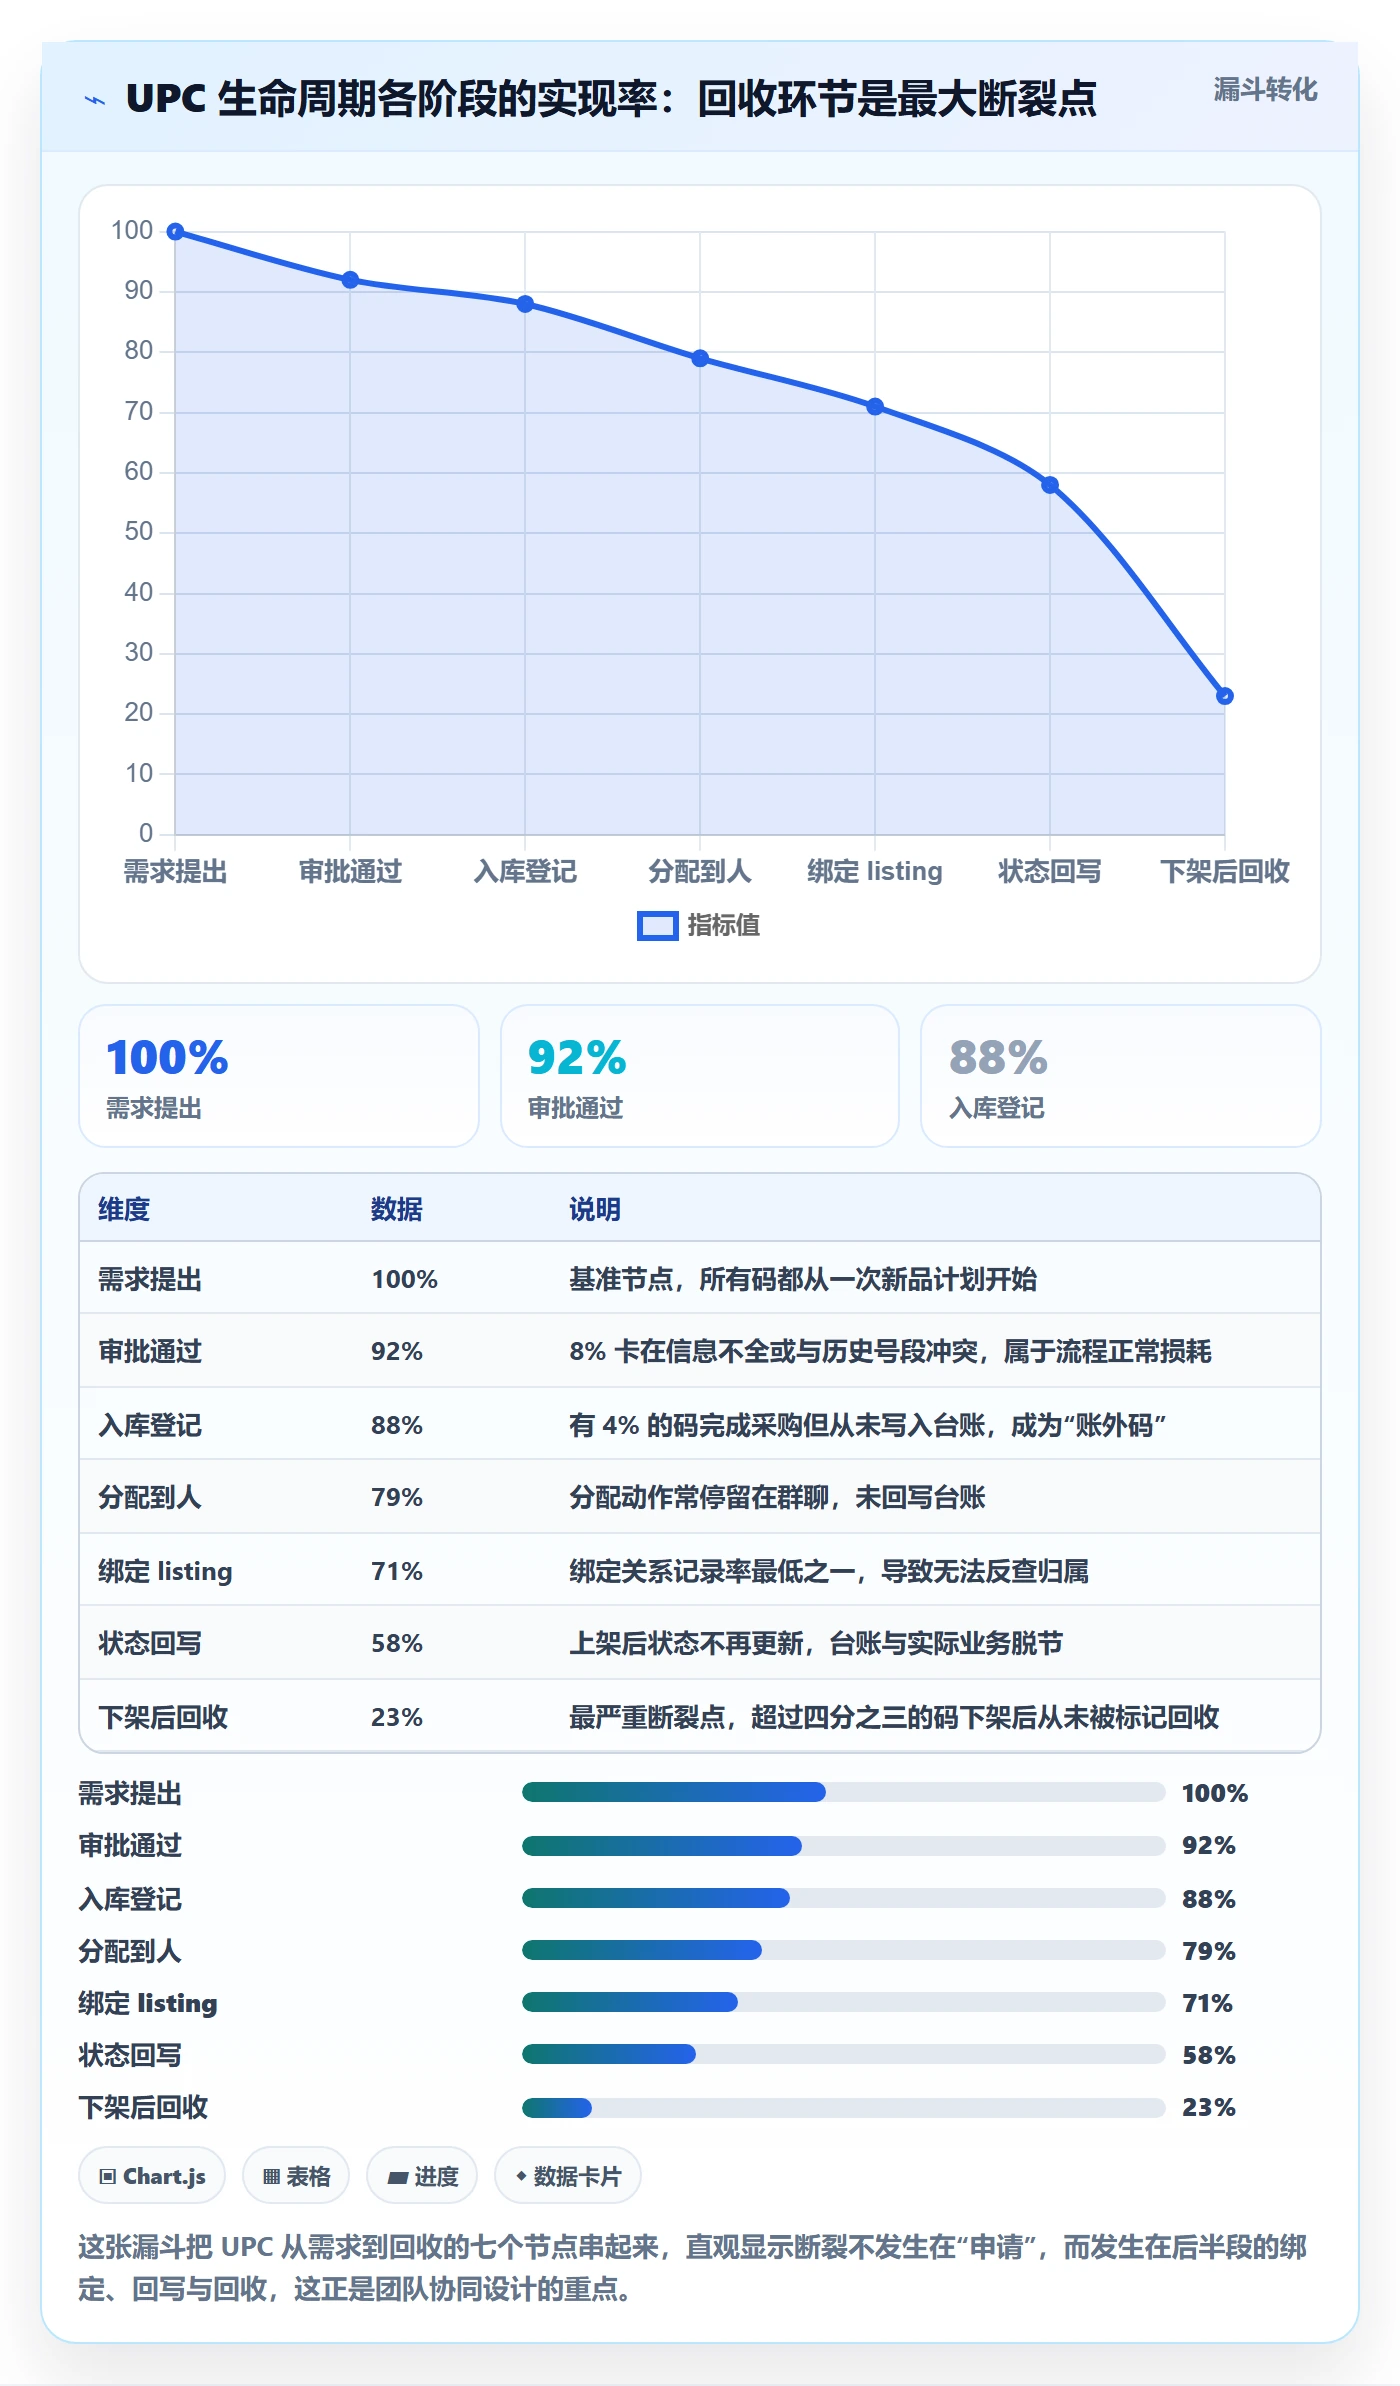Click the 分配到人 data point on the line

click(x=700, y=358)
